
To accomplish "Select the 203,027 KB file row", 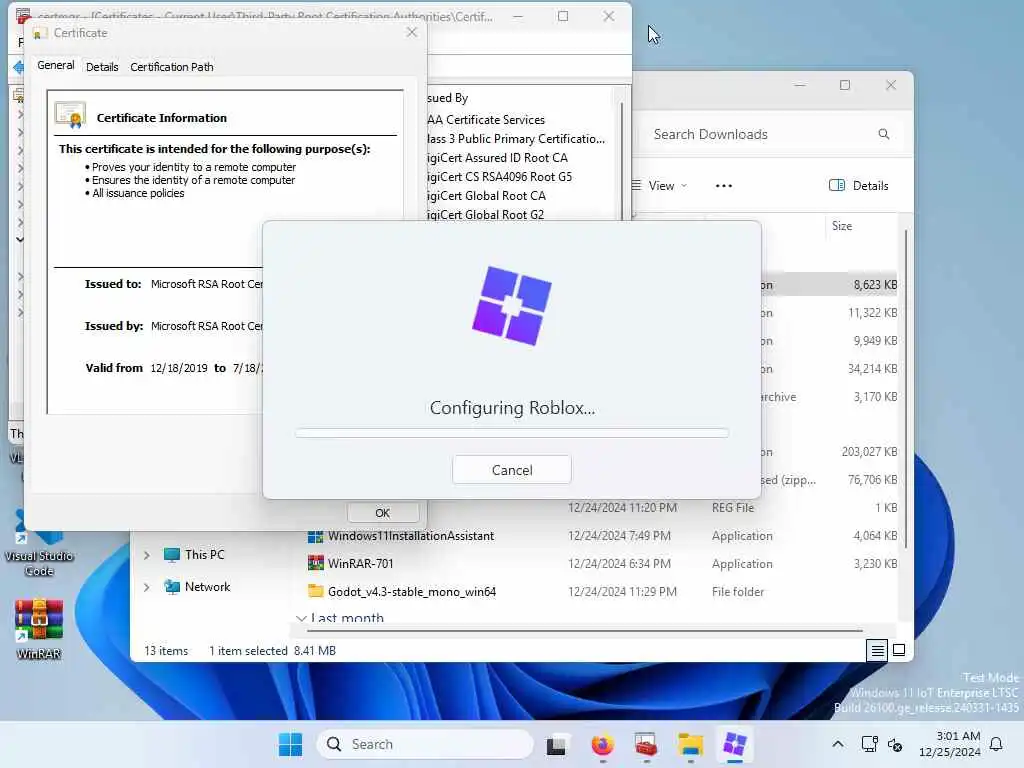I will pyautogui.click(x=829, y=452).
